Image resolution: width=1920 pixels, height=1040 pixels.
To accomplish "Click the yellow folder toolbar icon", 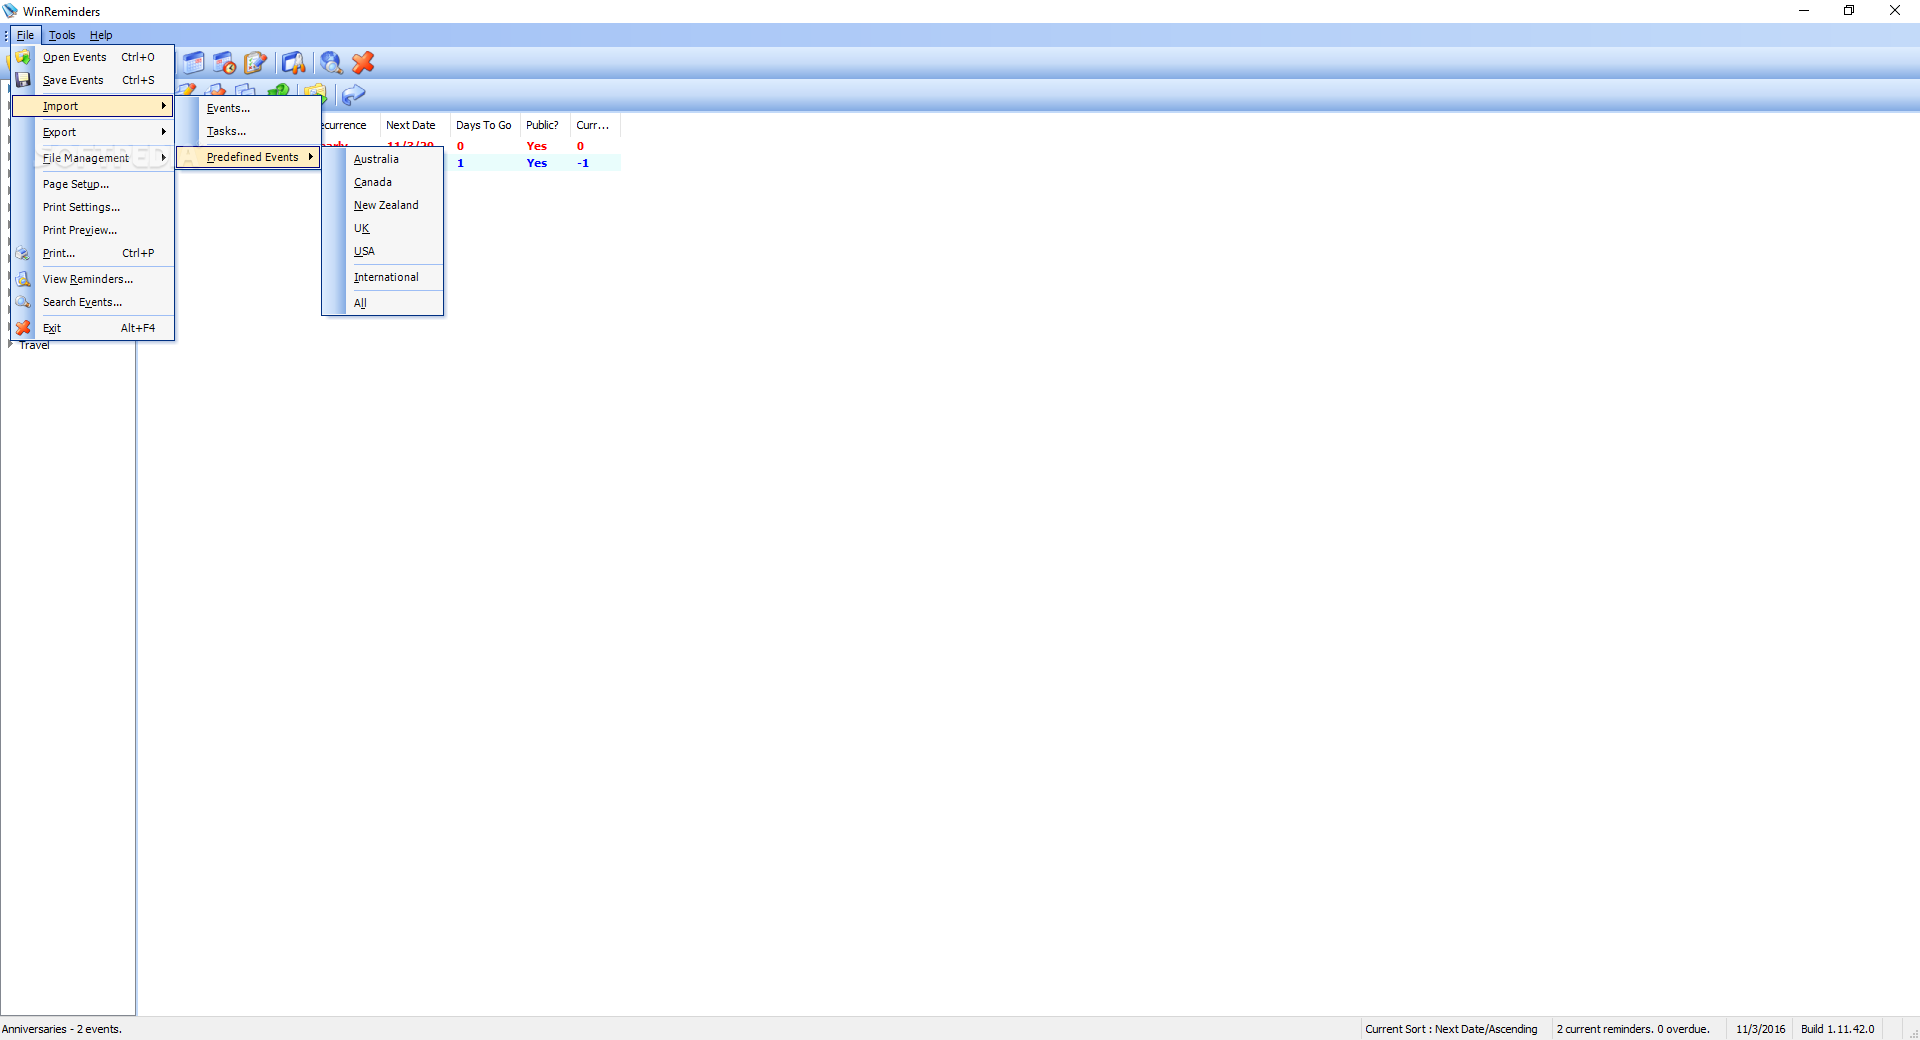I will click(x=315, y=93).
